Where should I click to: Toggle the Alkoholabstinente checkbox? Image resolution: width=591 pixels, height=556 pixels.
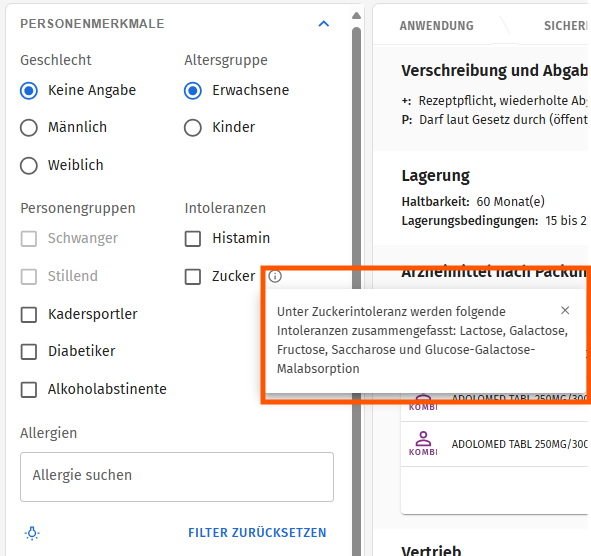coord(29,389)
